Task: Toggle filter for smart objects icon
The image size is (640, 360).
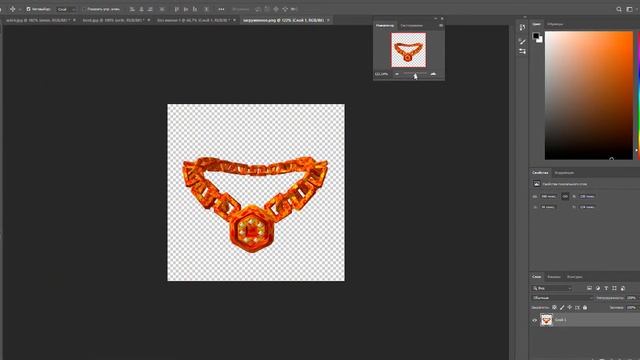Action: (x=623, y=288)
